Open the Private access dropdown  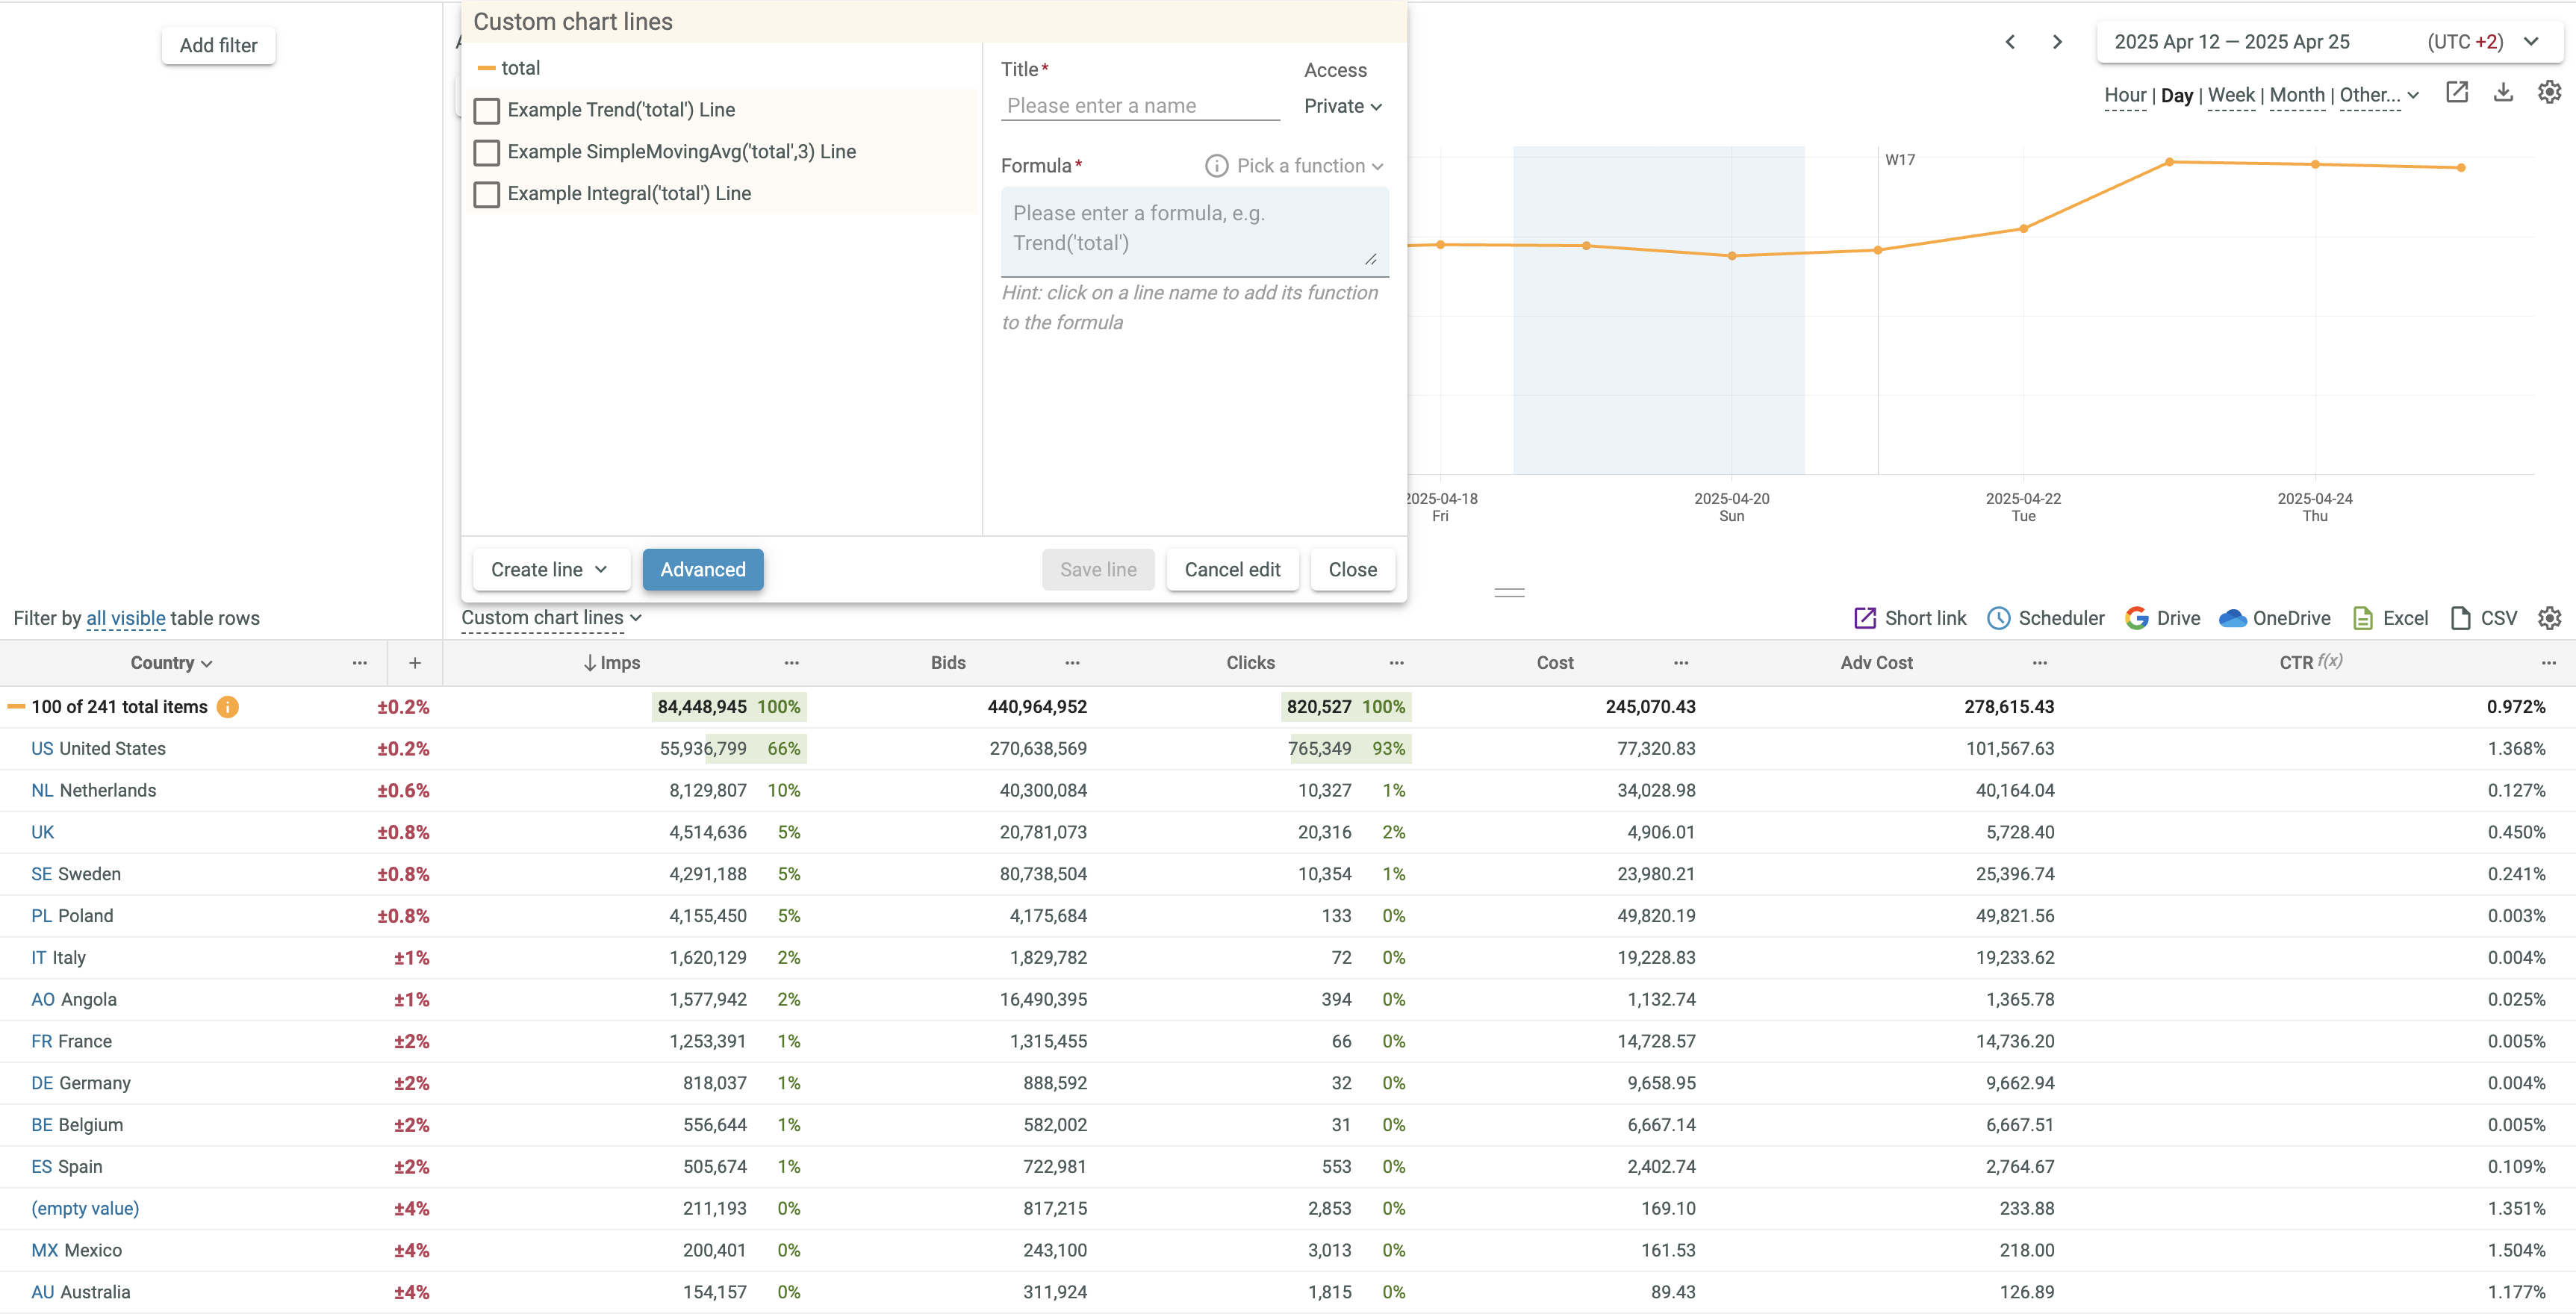click(x=1342, y=106)
